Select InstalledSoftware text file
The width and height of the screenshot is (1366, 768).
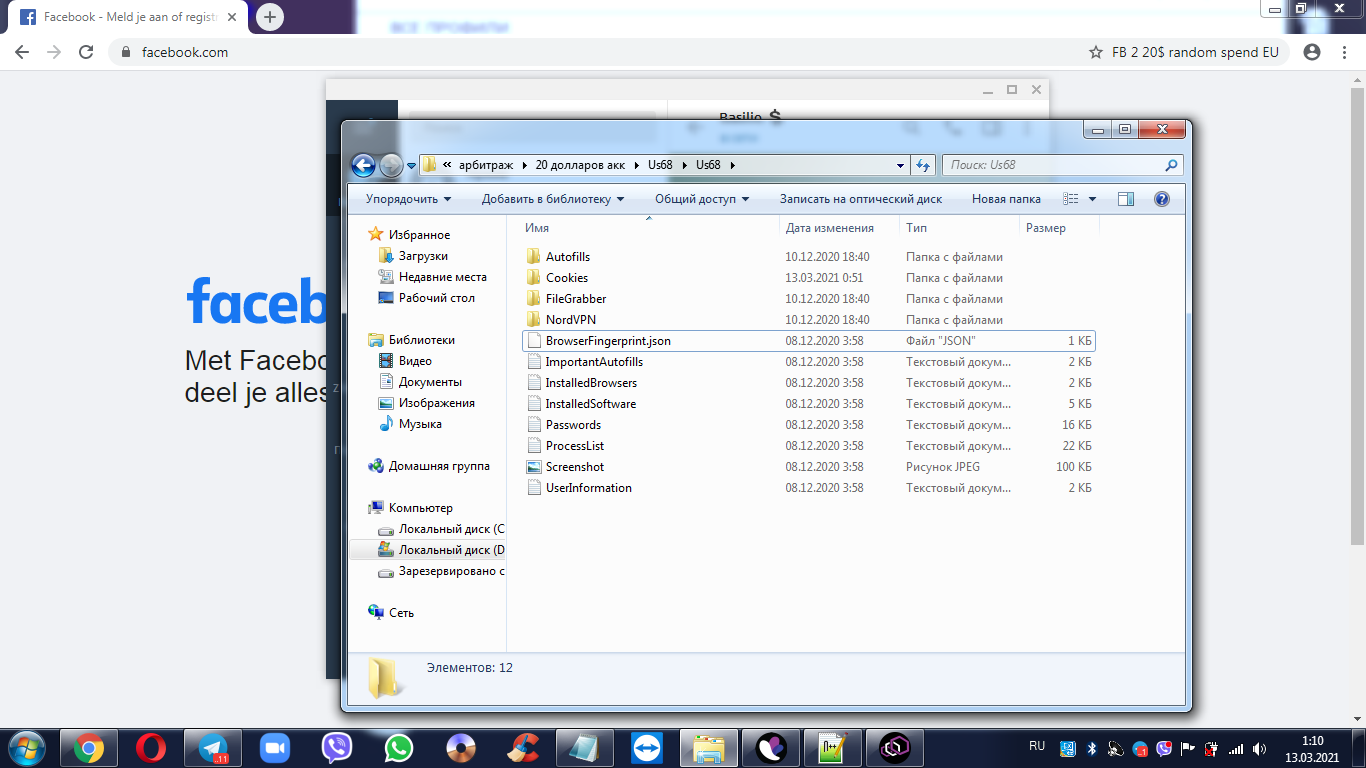click(590, 404)
